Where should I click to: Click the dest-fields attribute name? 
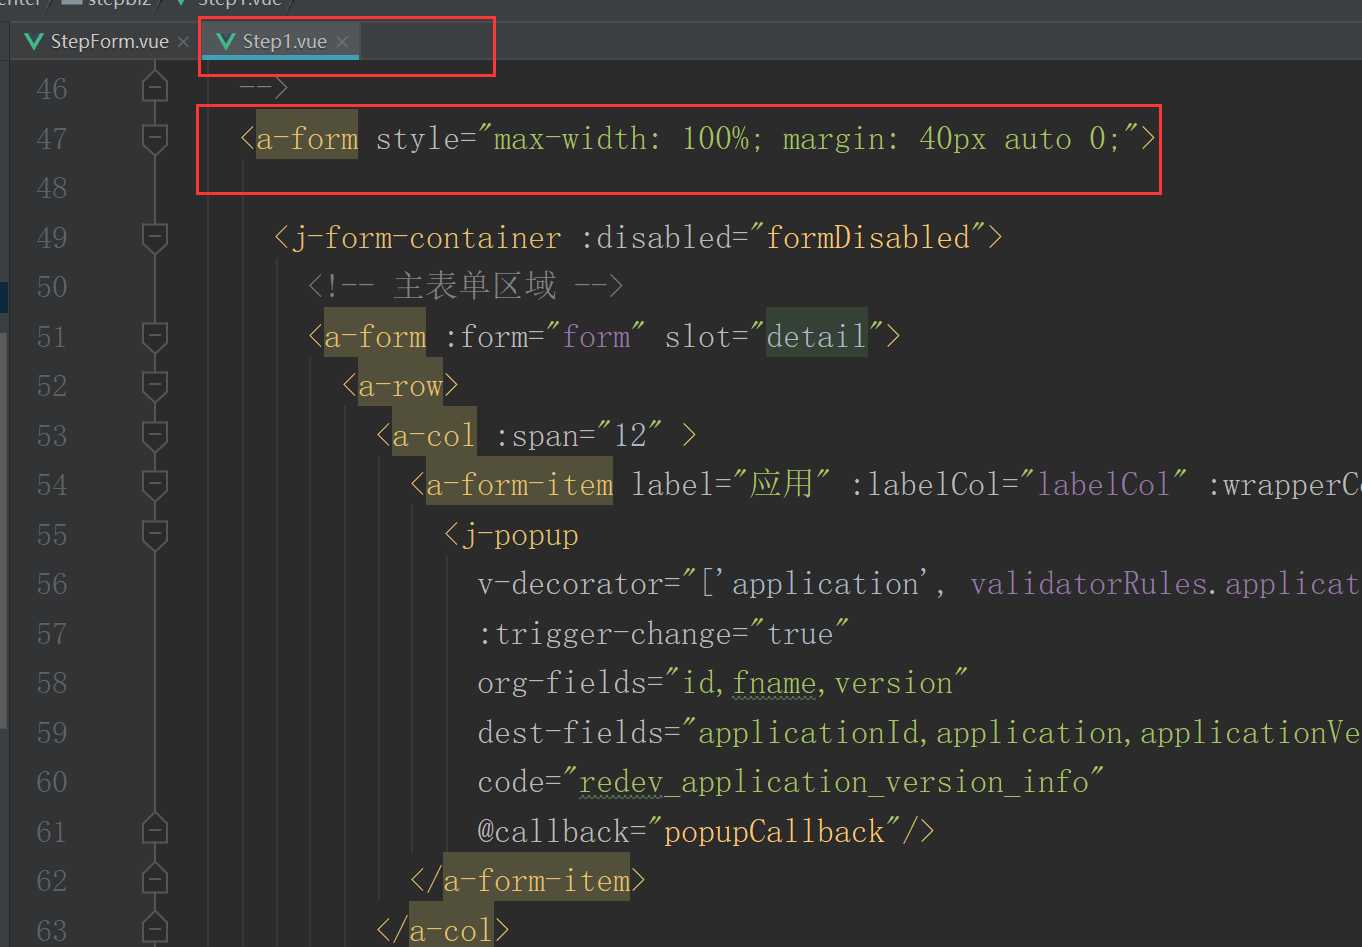tap(571, 733)
